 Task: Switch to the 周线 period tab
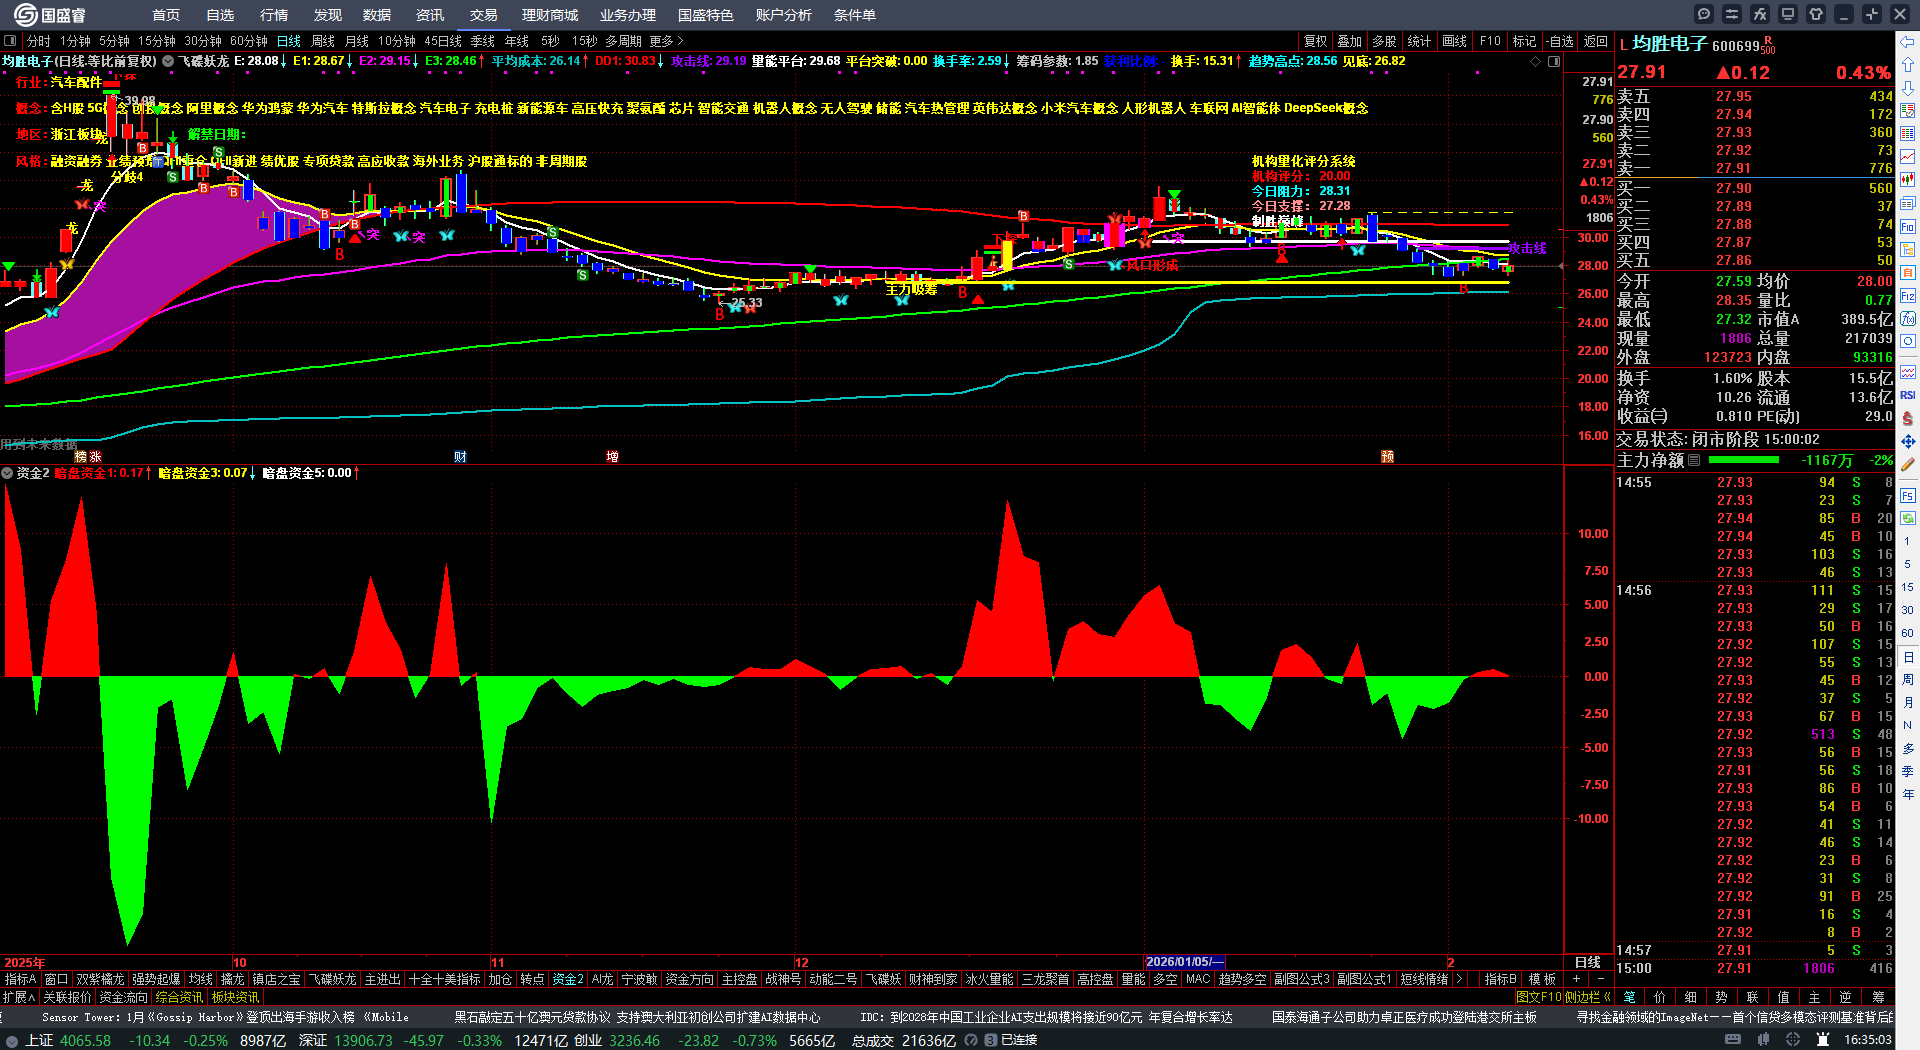323,41
